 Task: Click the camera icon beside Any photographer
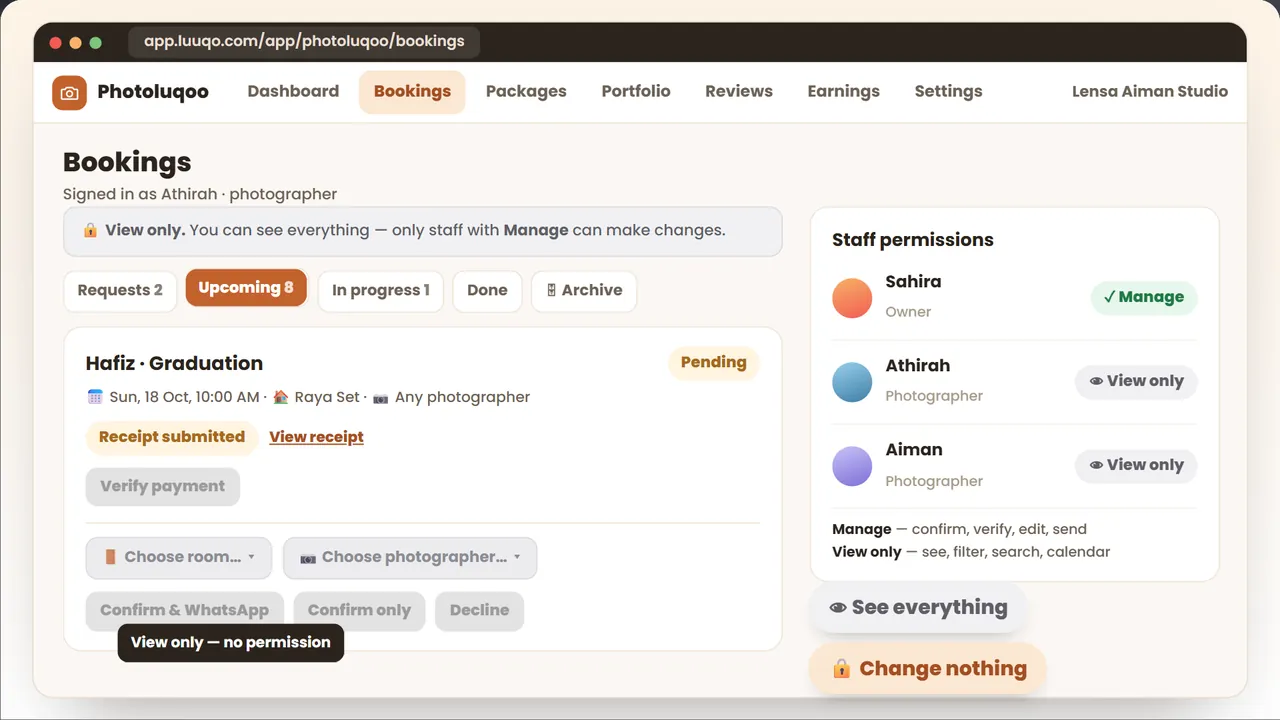[380, 397]
